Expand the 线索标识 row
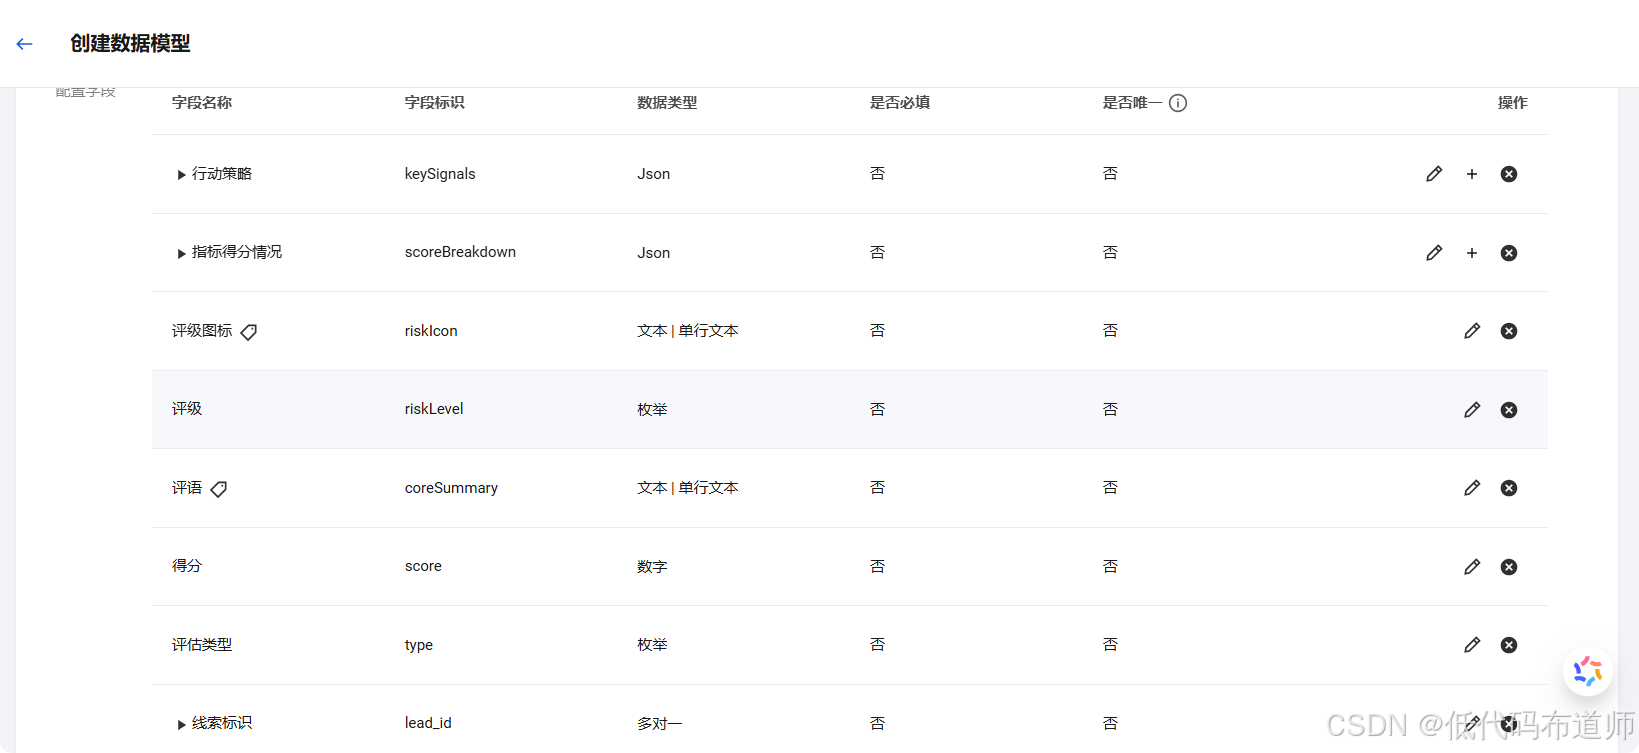The height and width of the screenshot is (753, 1639). [x=181, y=724]
